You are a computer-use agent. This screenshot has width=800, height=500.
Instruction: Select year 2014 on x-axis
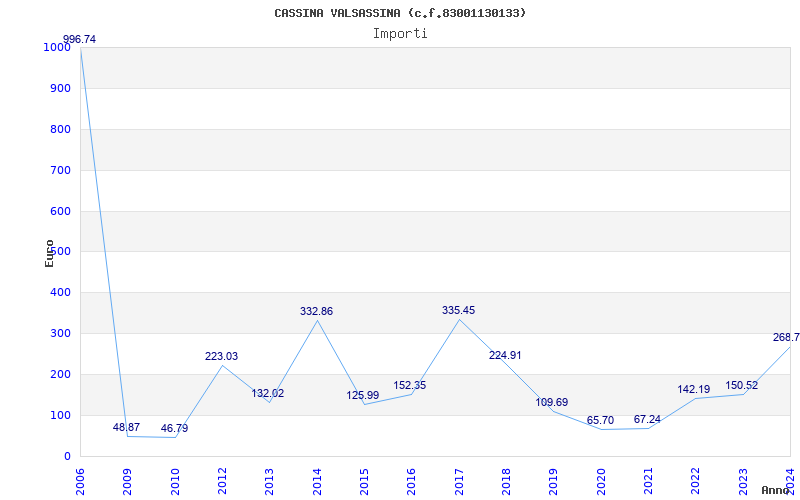click(x=317, y=482)
